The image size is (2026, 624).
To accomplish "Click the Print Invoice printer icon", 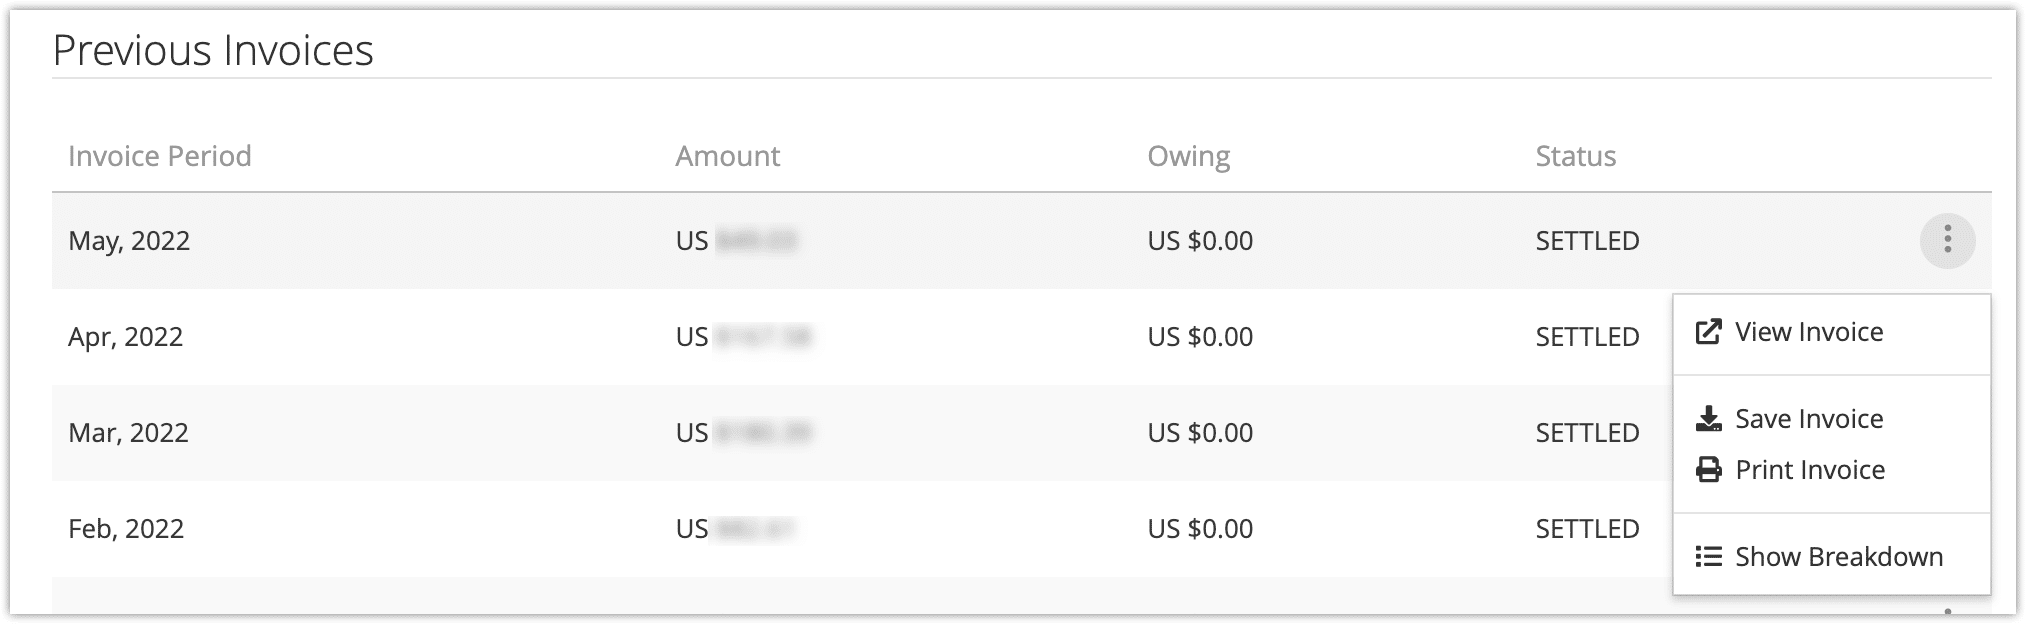I will pos(1708,470).
